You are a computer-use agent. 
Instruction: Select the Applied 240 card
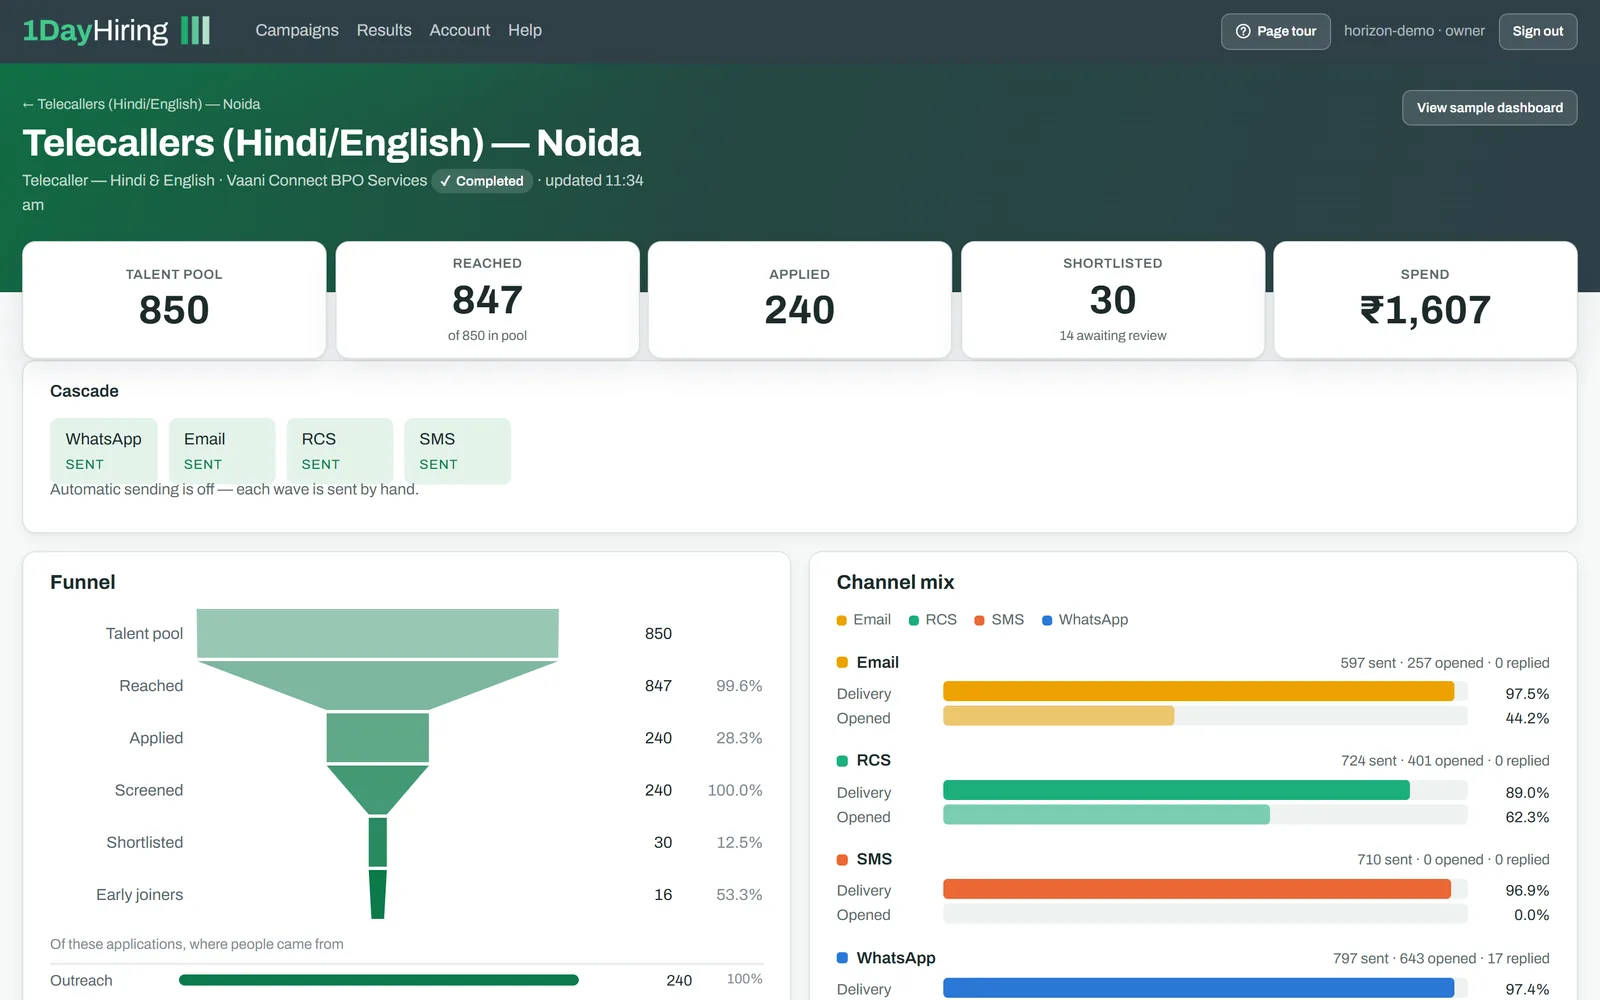tap(800, 299)
